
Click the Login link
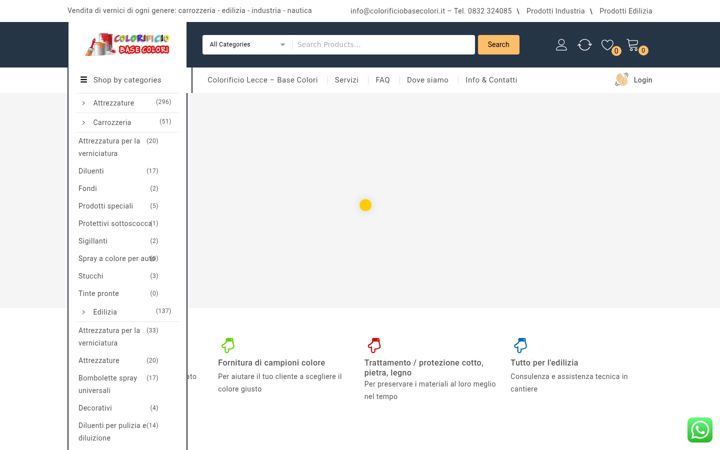[643, 80]
